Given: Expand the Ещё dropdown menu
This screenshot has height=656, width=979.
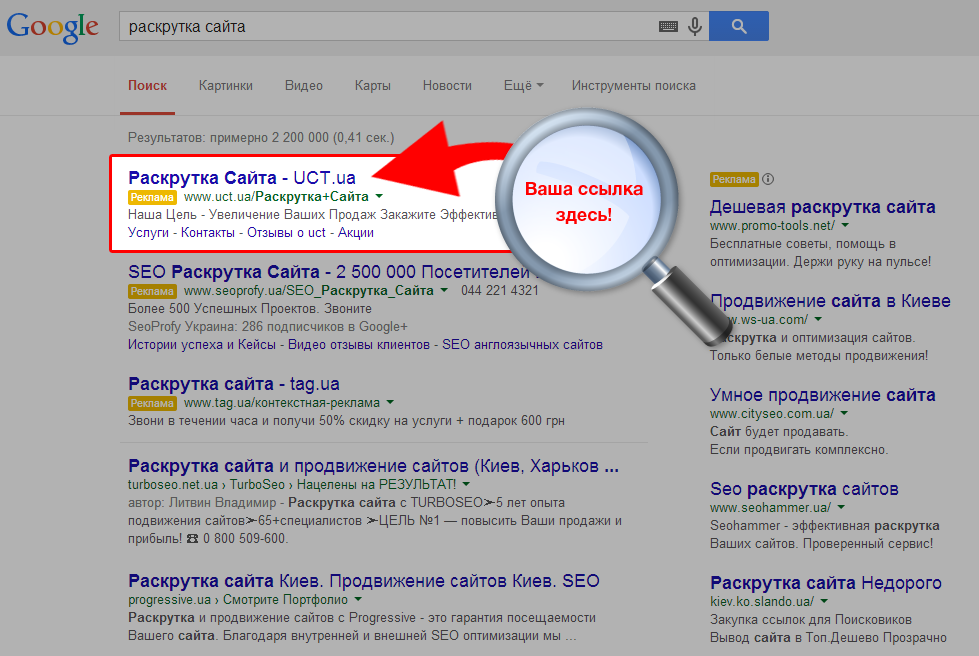Looking at the screenshot, I should (x=523, y=86).
